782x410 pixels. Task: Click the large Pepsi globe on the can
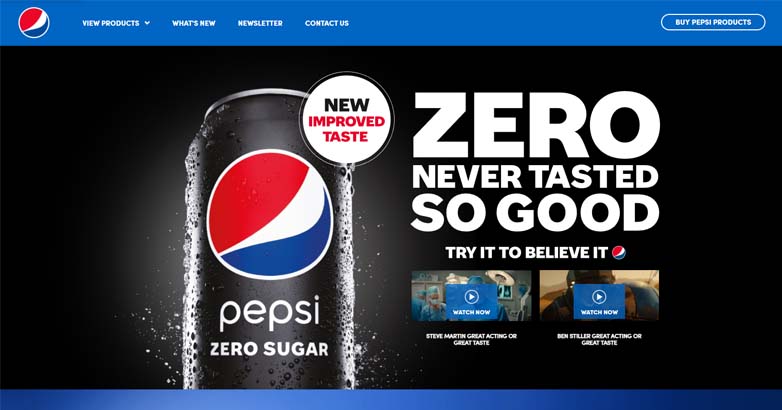(x=270, y=214)
